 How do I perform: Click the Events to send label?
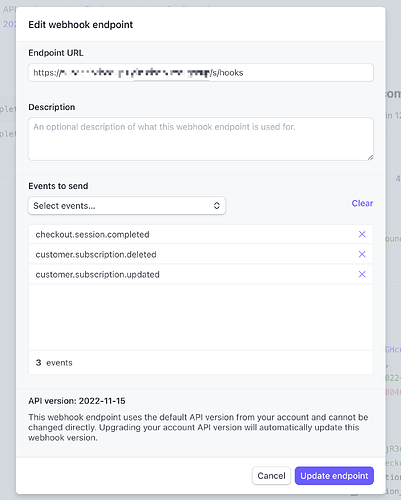click(58, 186)
